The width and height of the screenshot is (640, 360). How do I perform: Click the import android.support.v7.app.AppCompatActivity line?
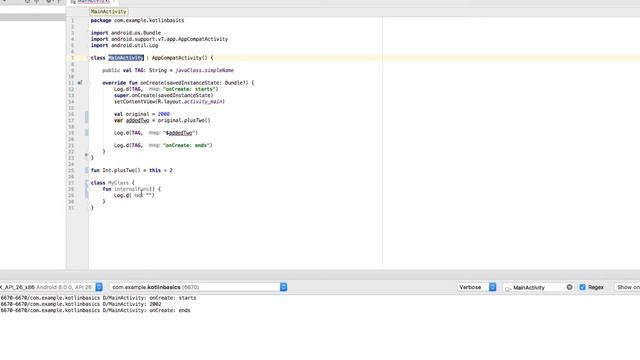click(x=159, y=39)
